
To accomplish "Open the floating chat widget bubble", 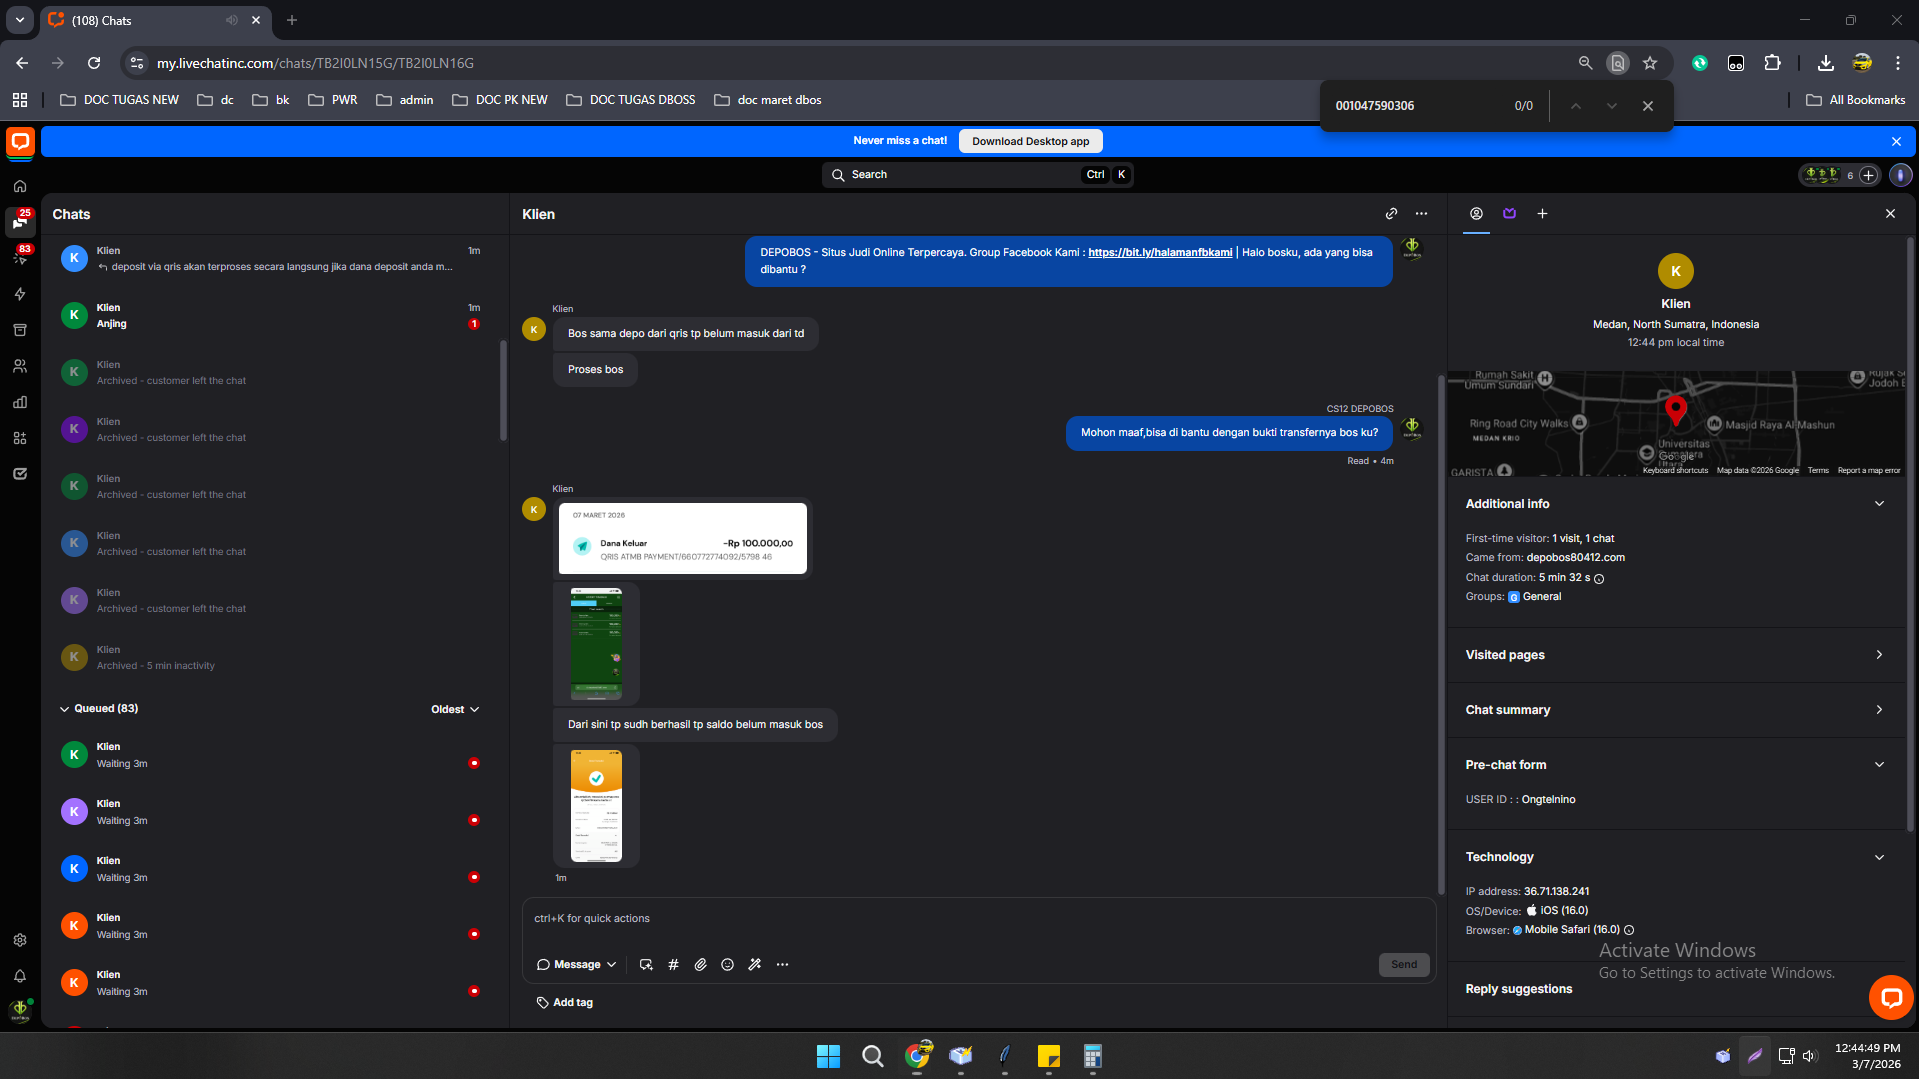I will (1890, 997).
